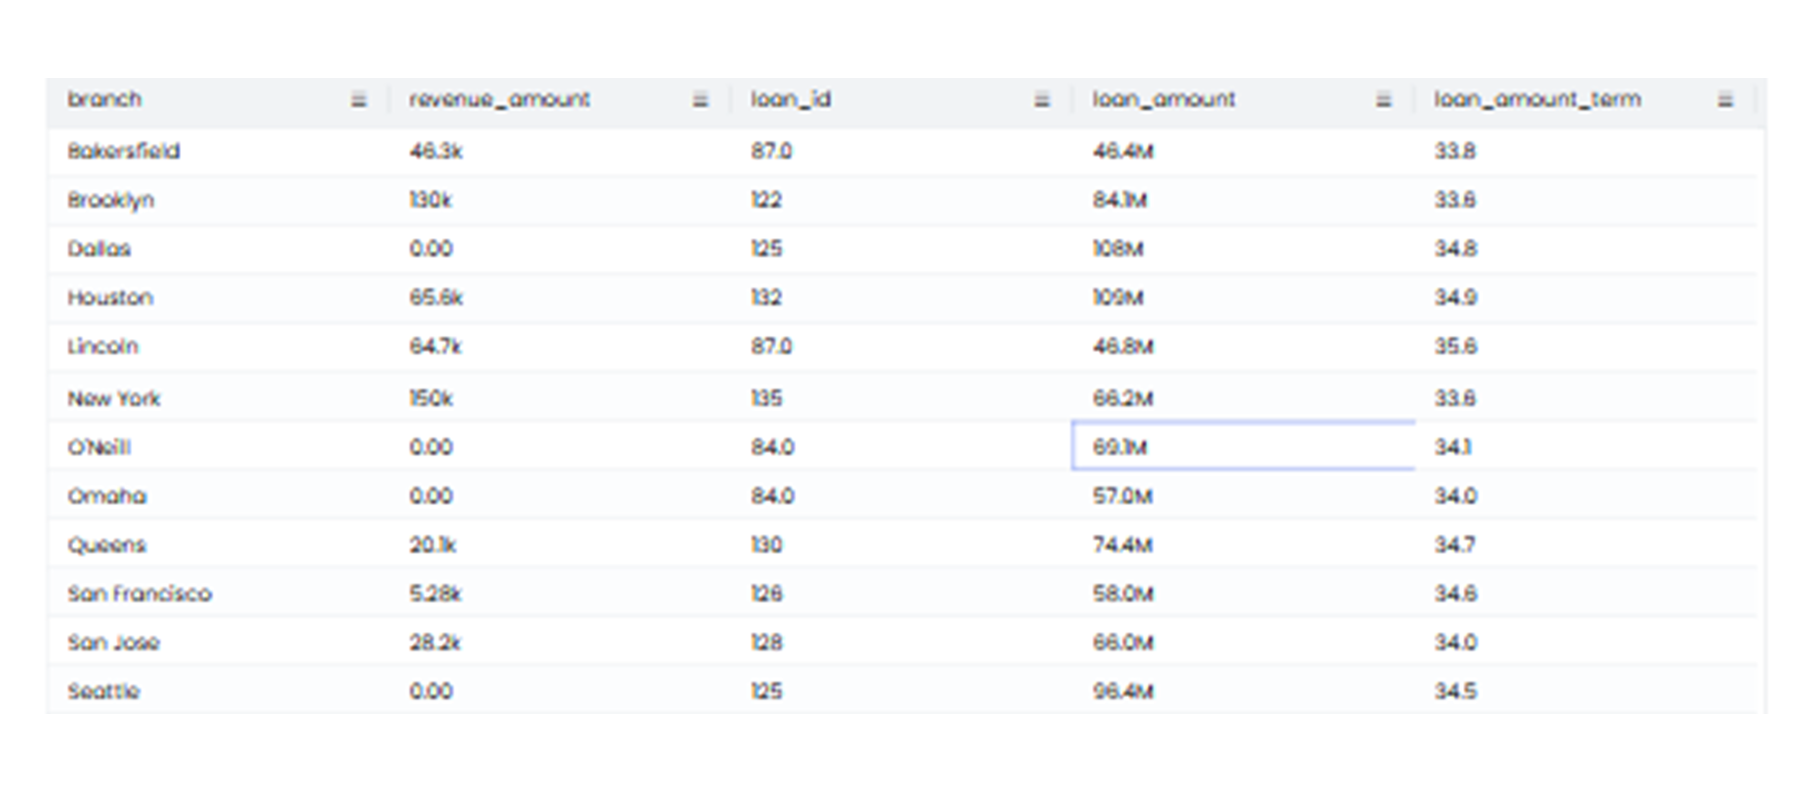Click the loan_id header label
Image resolution: width=1810 pixels, height=792 pixels.
click(791, 100)
